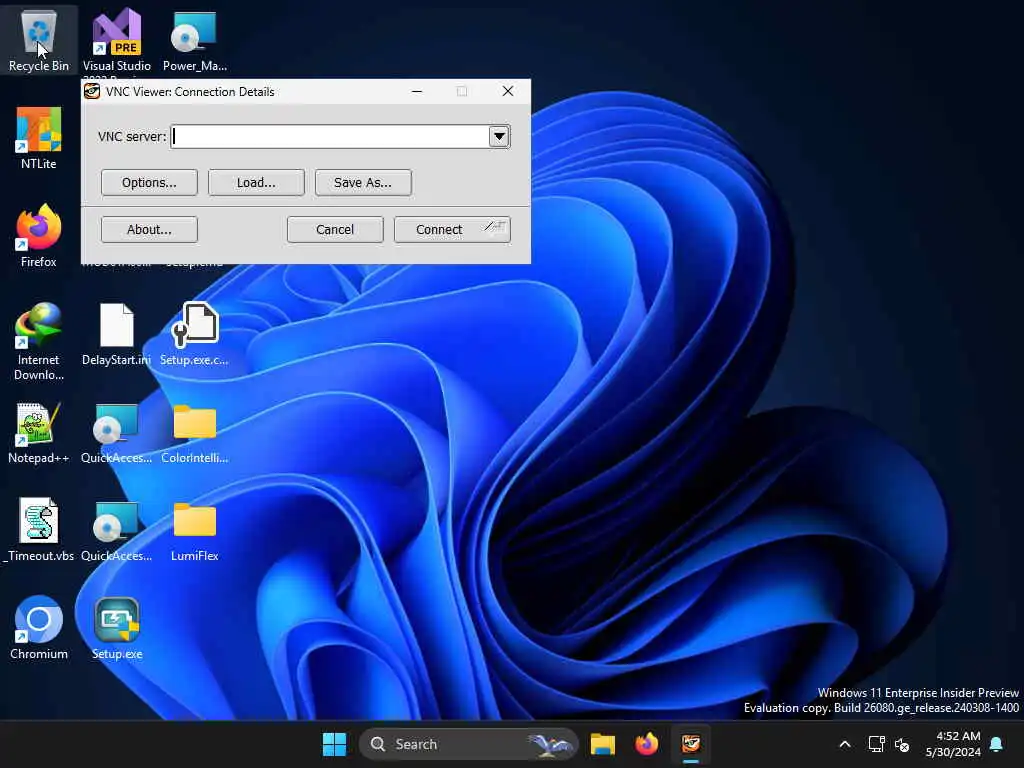Open the network status tray icon
1024x768 pixels.
(876, 744)
